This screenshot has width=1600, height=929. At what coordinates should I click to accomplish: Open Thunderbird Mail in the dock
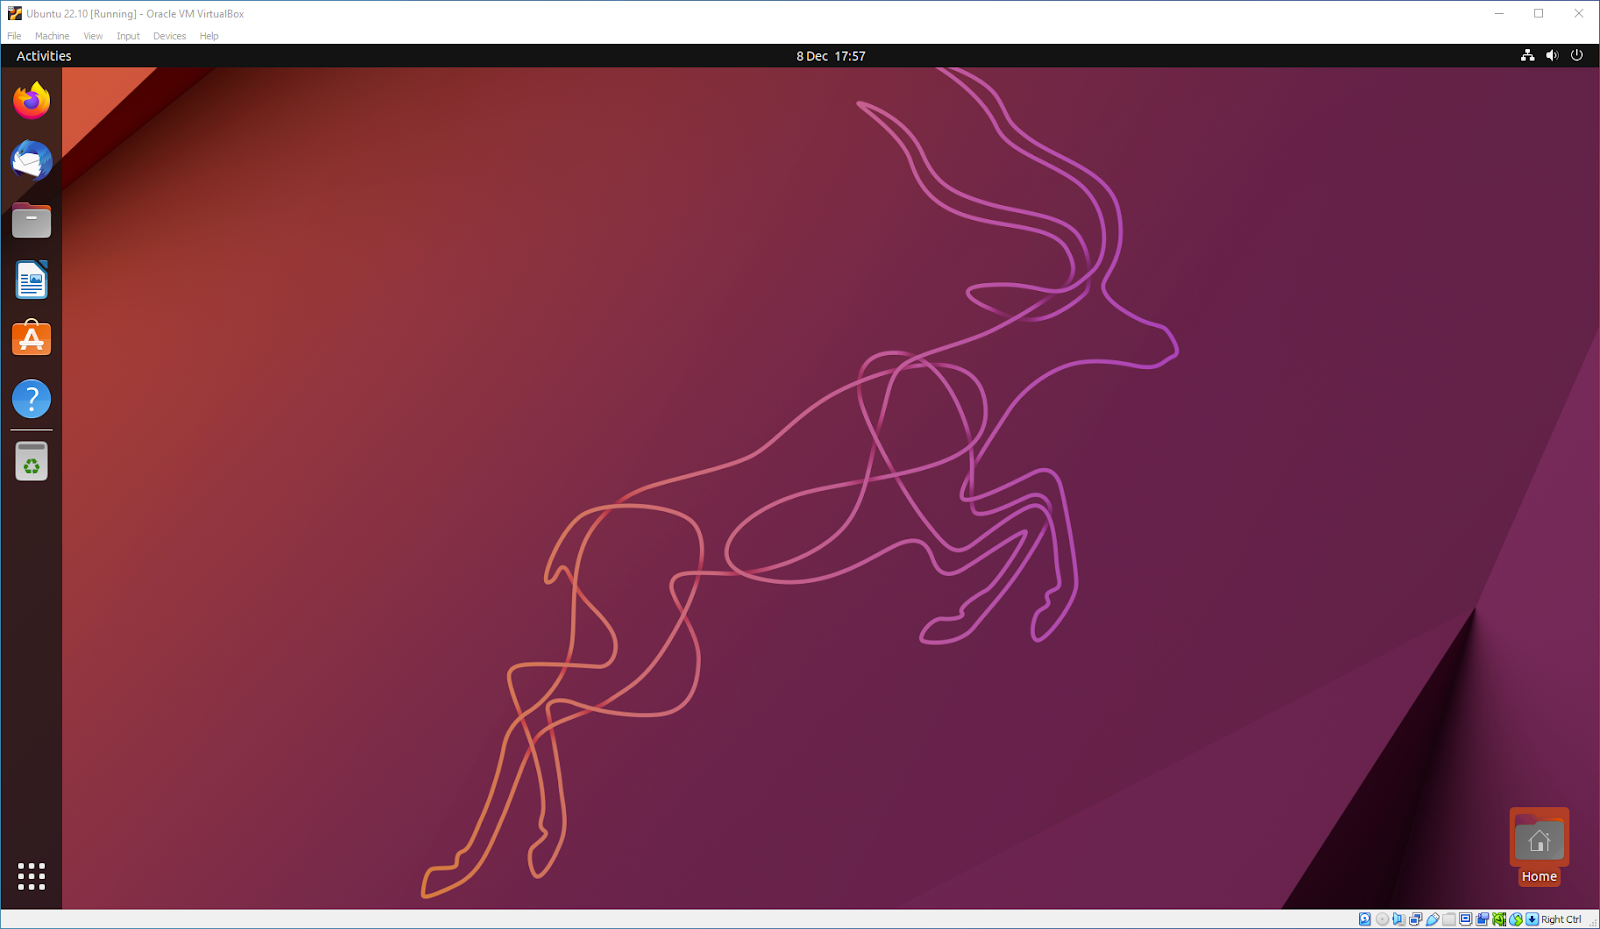pyautogui.click(x=31, y=160)
